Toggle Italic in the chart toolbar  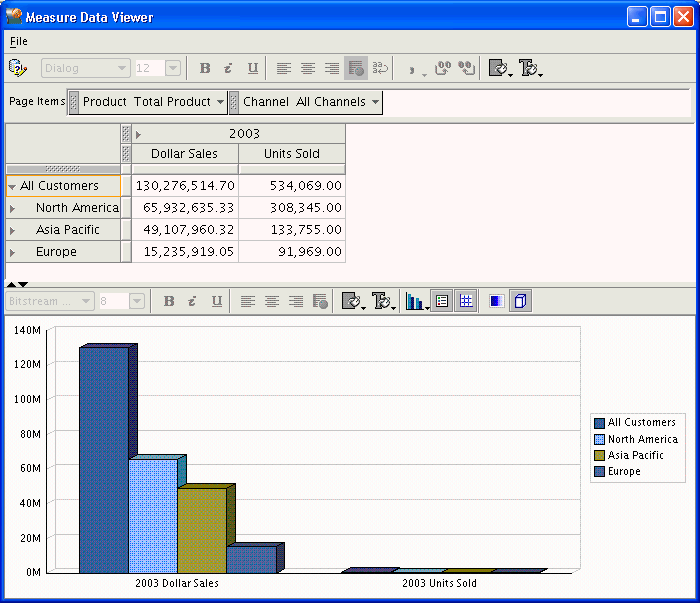pos(192,301)
